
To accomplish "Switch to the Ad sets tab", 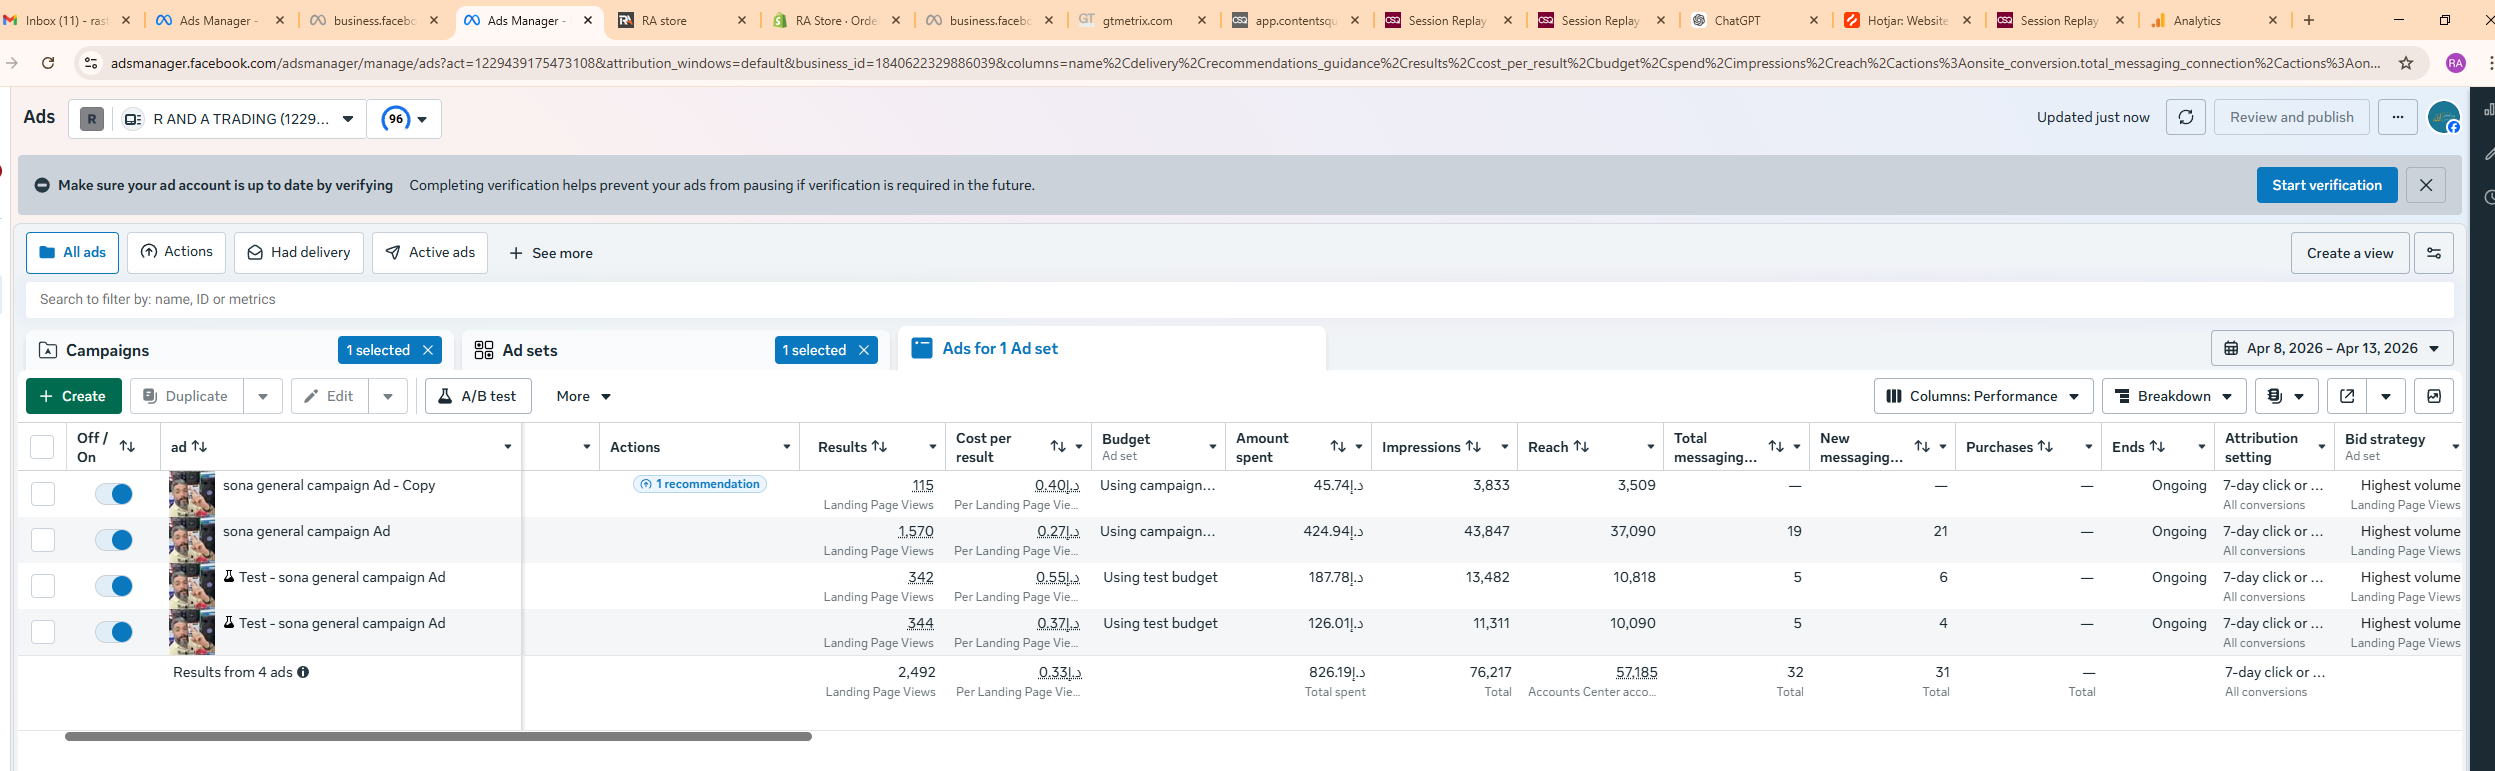I will click(x=530, y=350).
